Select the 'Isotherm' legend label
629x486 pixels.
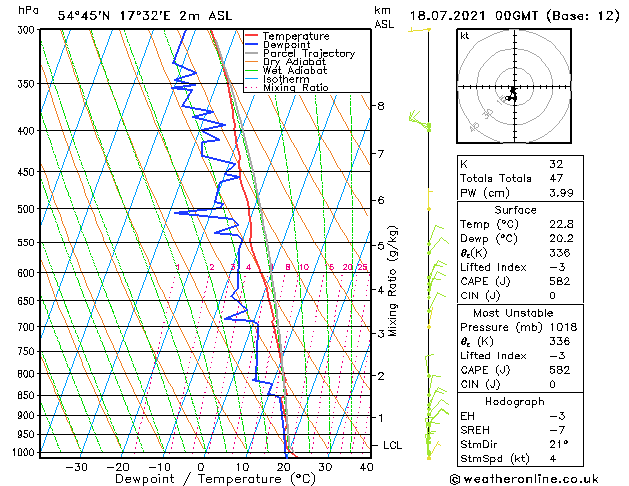pyautogui.click(x=286, y=79)
